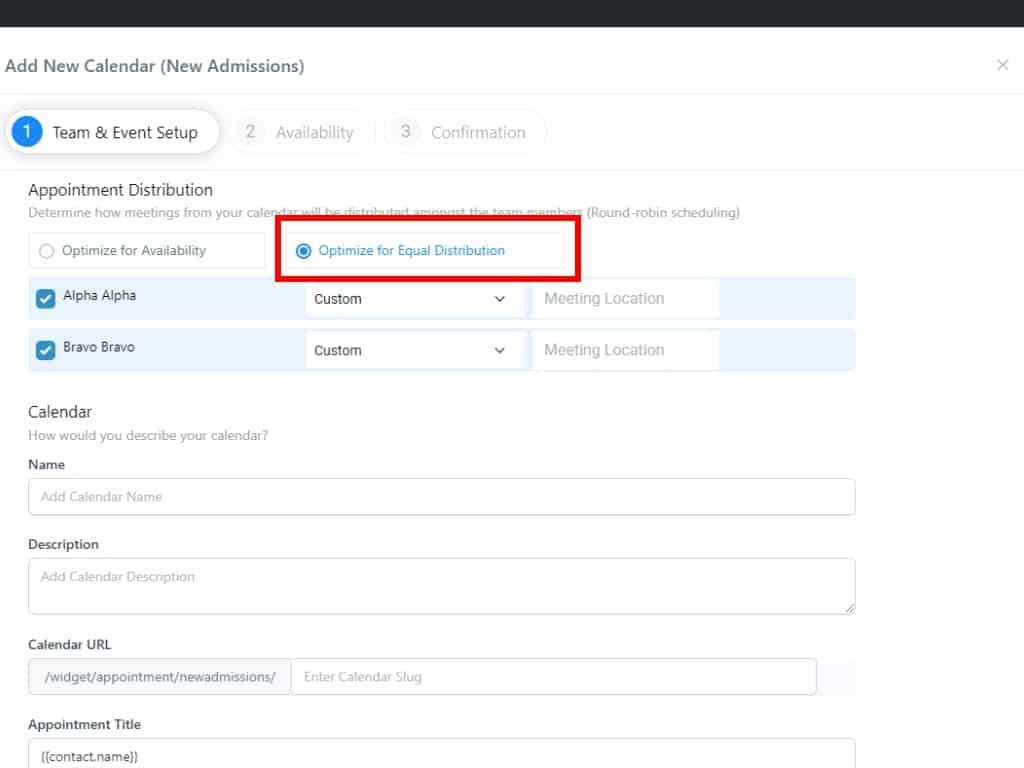Select the Team & Event Setup step label

click(x=125, y=132)
